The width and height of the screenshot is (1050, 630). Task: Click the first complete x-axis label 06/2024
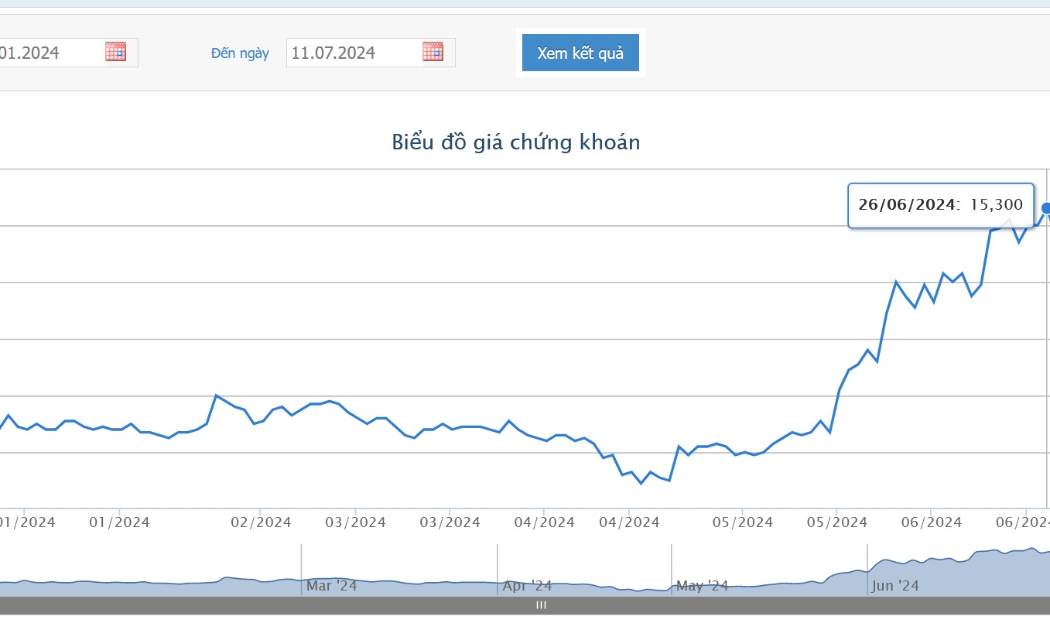coord(931,522)
